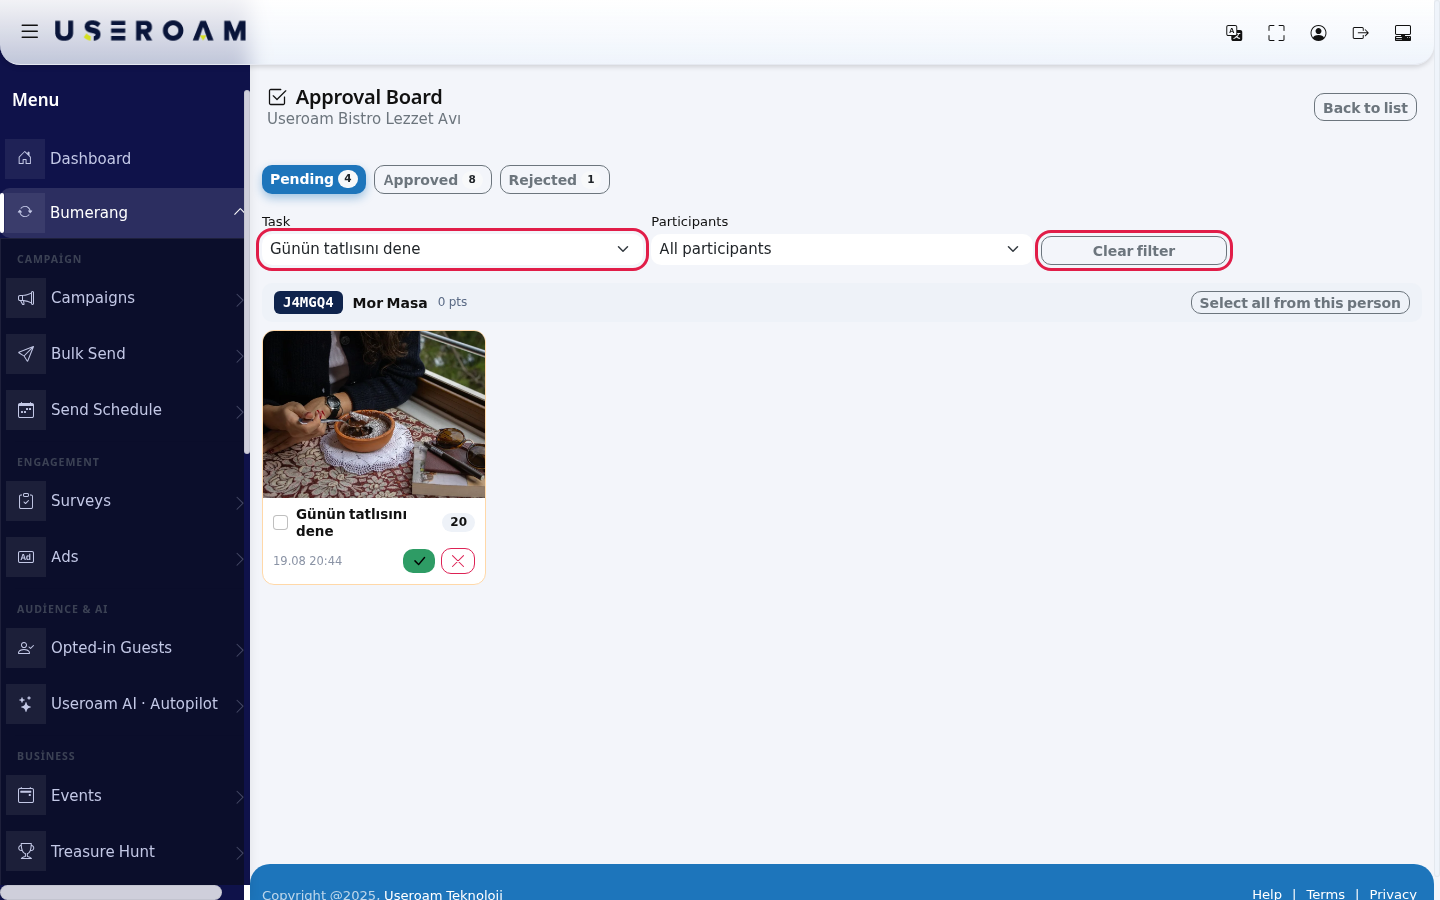Click the Bulk Send paper plane icon
The height and width of the screenshot is (900, 1440).
tap(26, 354)
